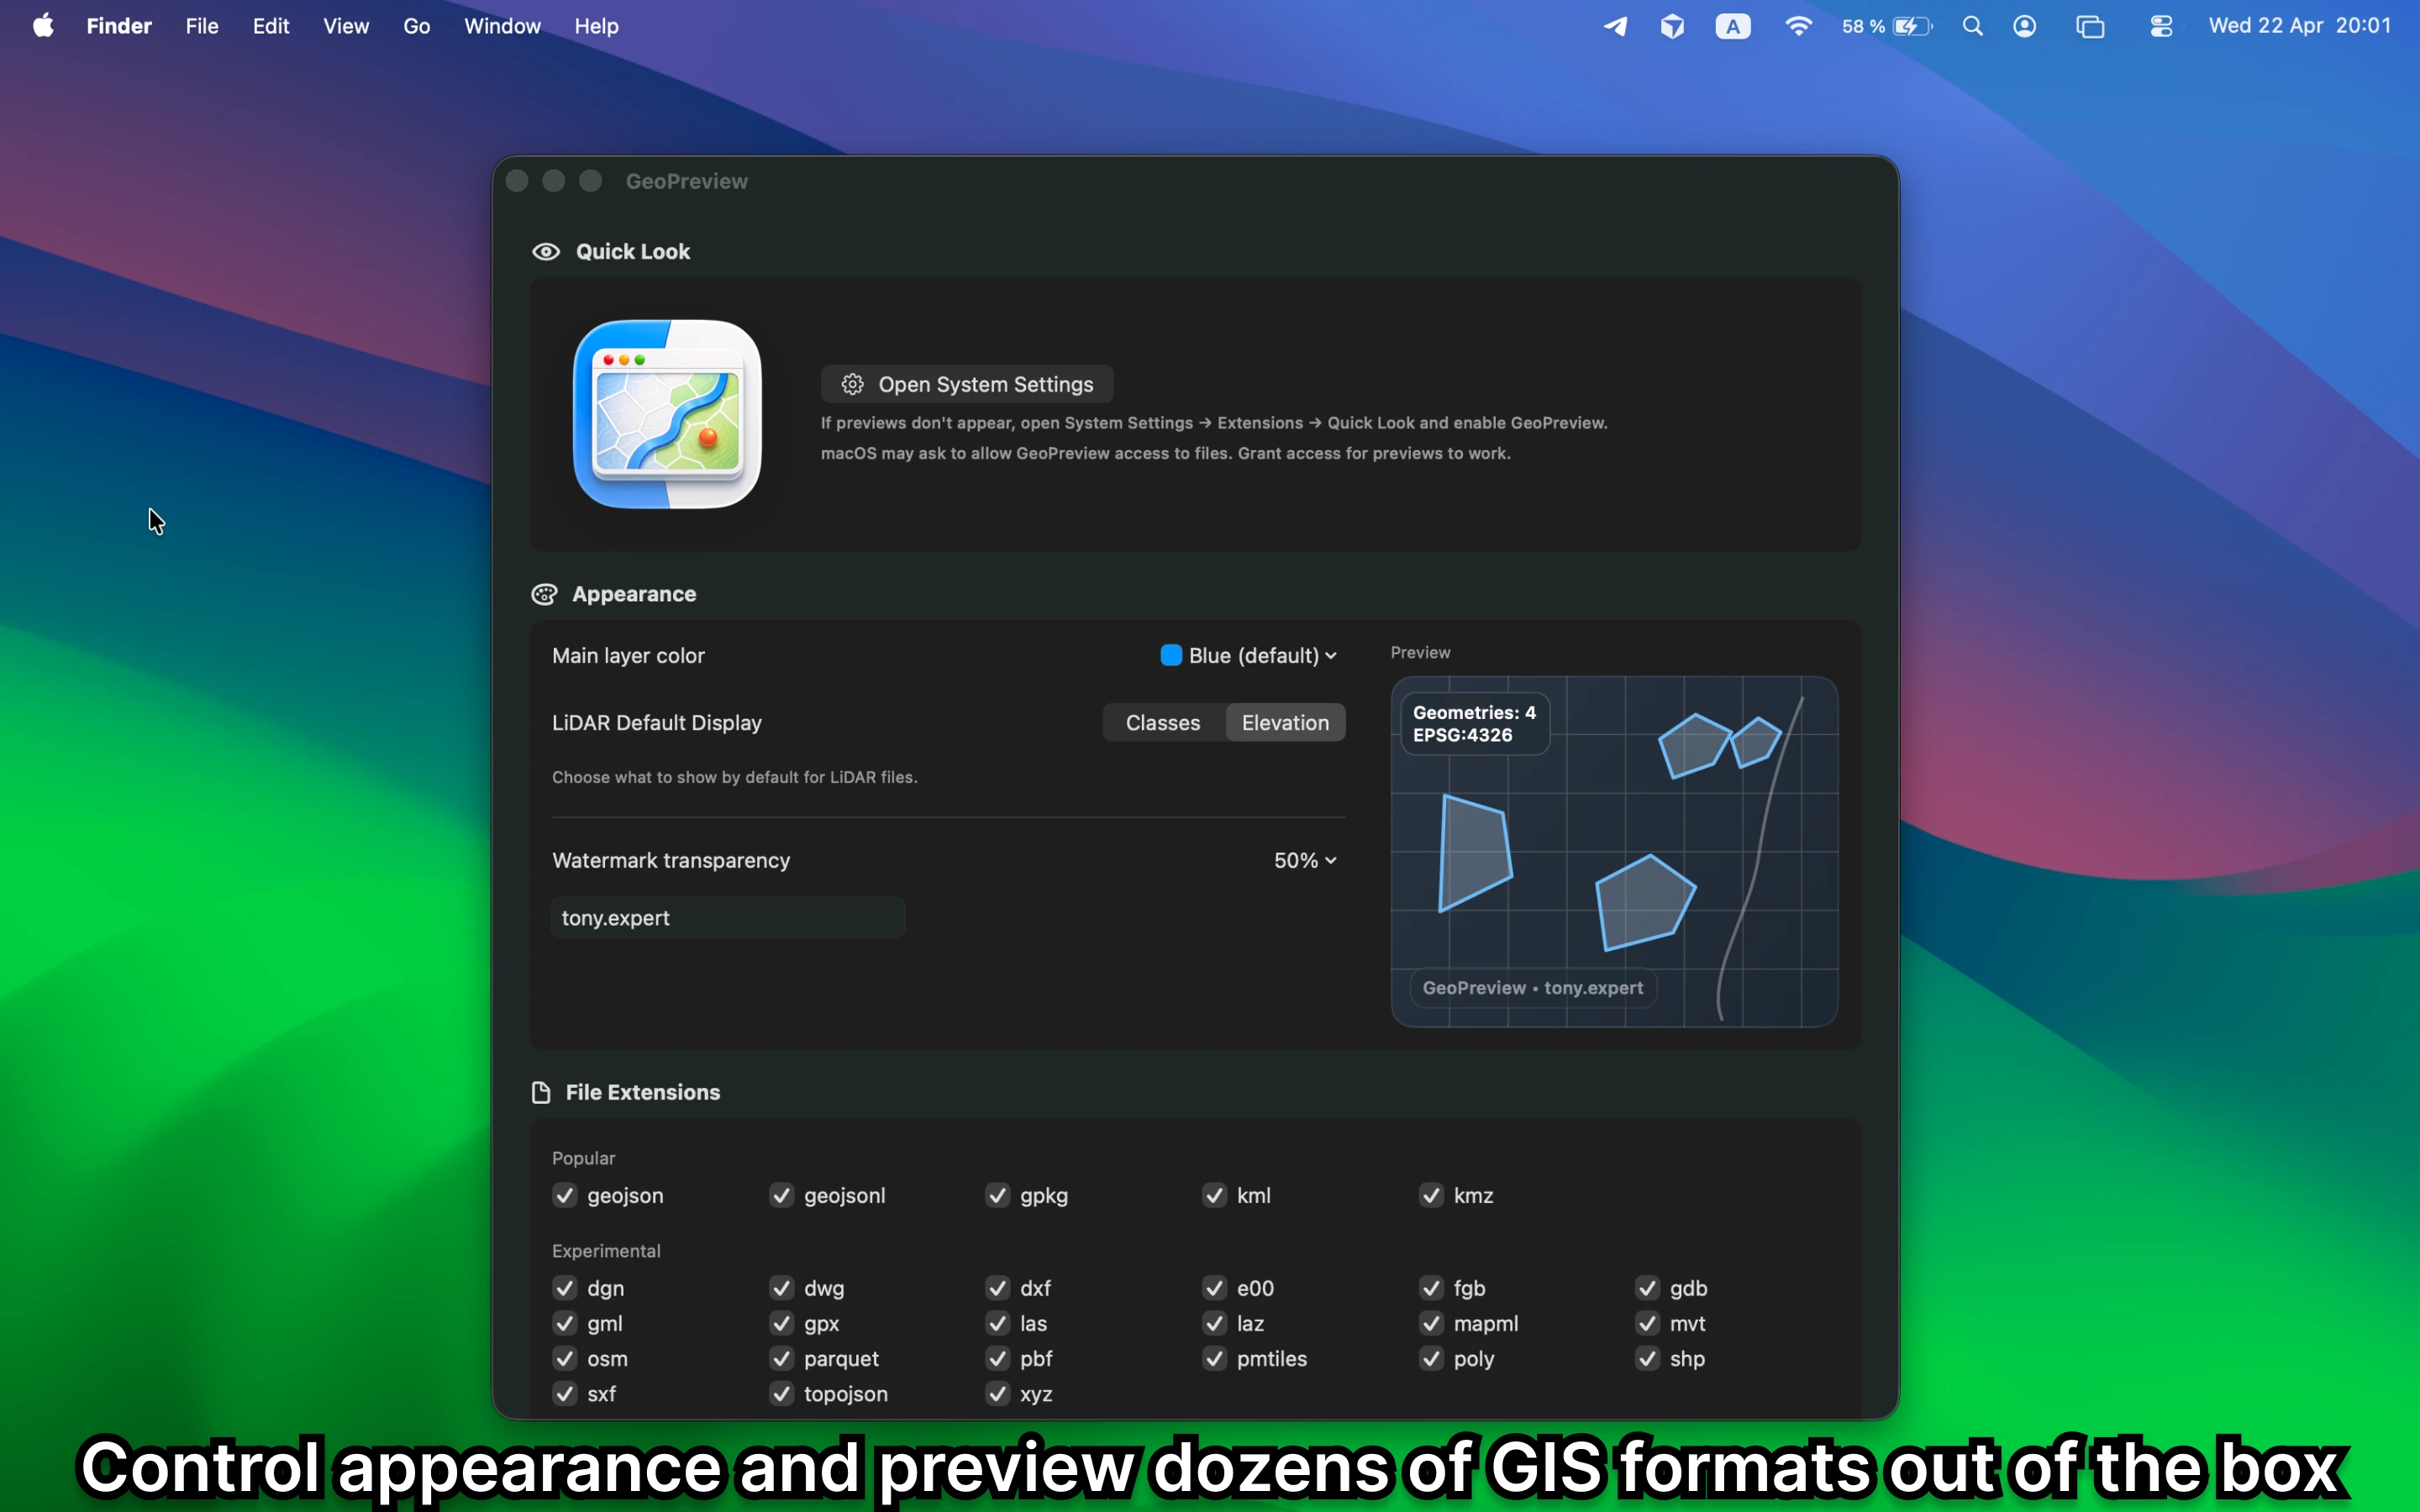Toggle the sxf checkbox

coord(565,1393)
